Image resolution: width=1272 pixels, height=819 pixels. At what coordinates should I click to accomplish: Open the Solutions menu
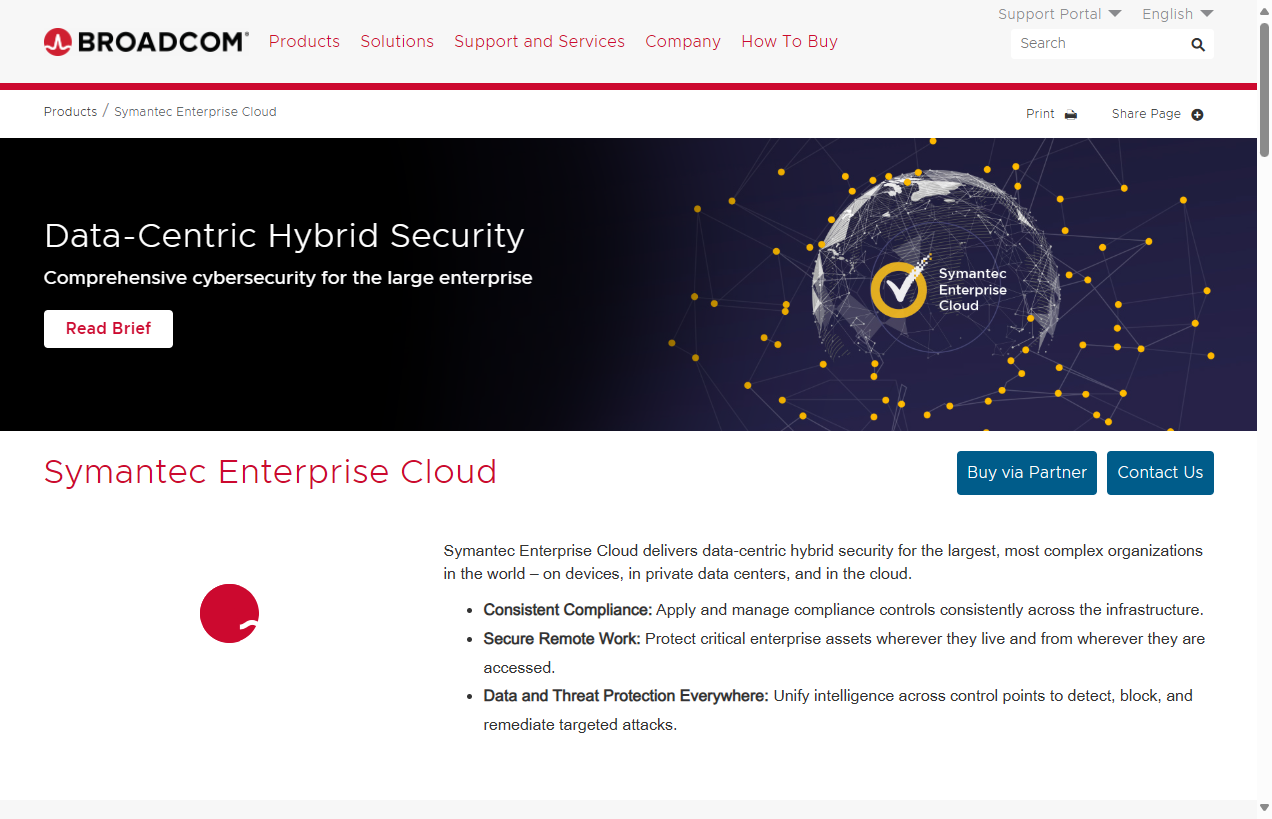[x=397, y=41]
